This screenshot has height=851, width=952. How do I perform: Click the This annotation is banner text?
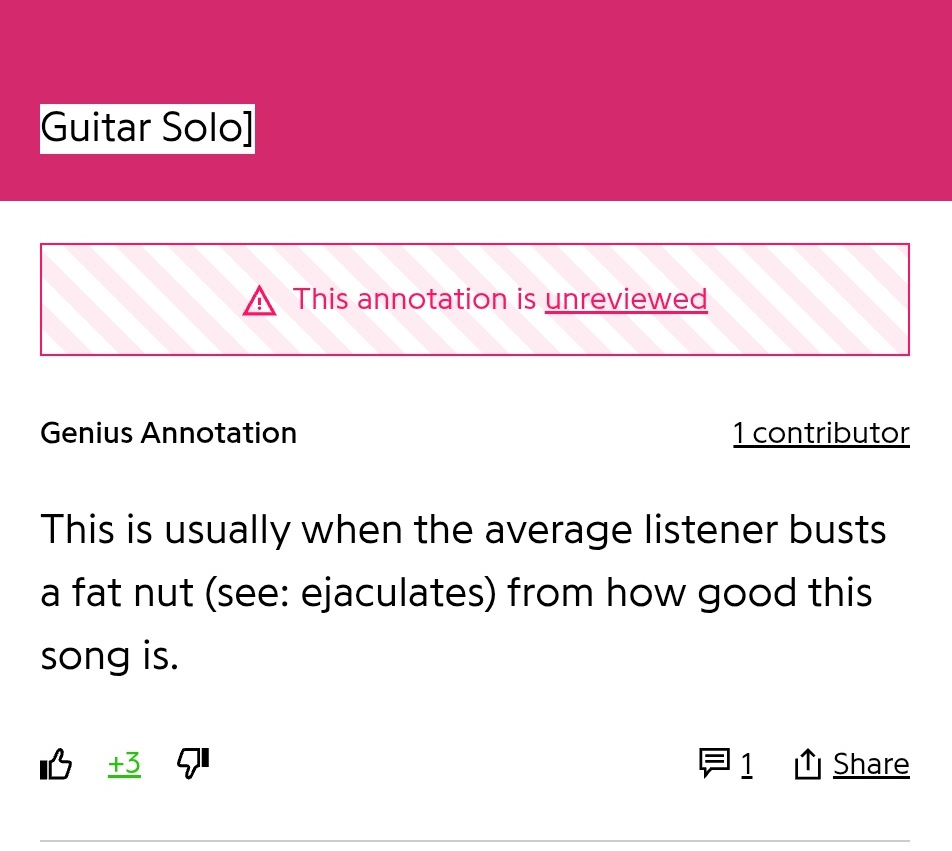pos(415,299)
